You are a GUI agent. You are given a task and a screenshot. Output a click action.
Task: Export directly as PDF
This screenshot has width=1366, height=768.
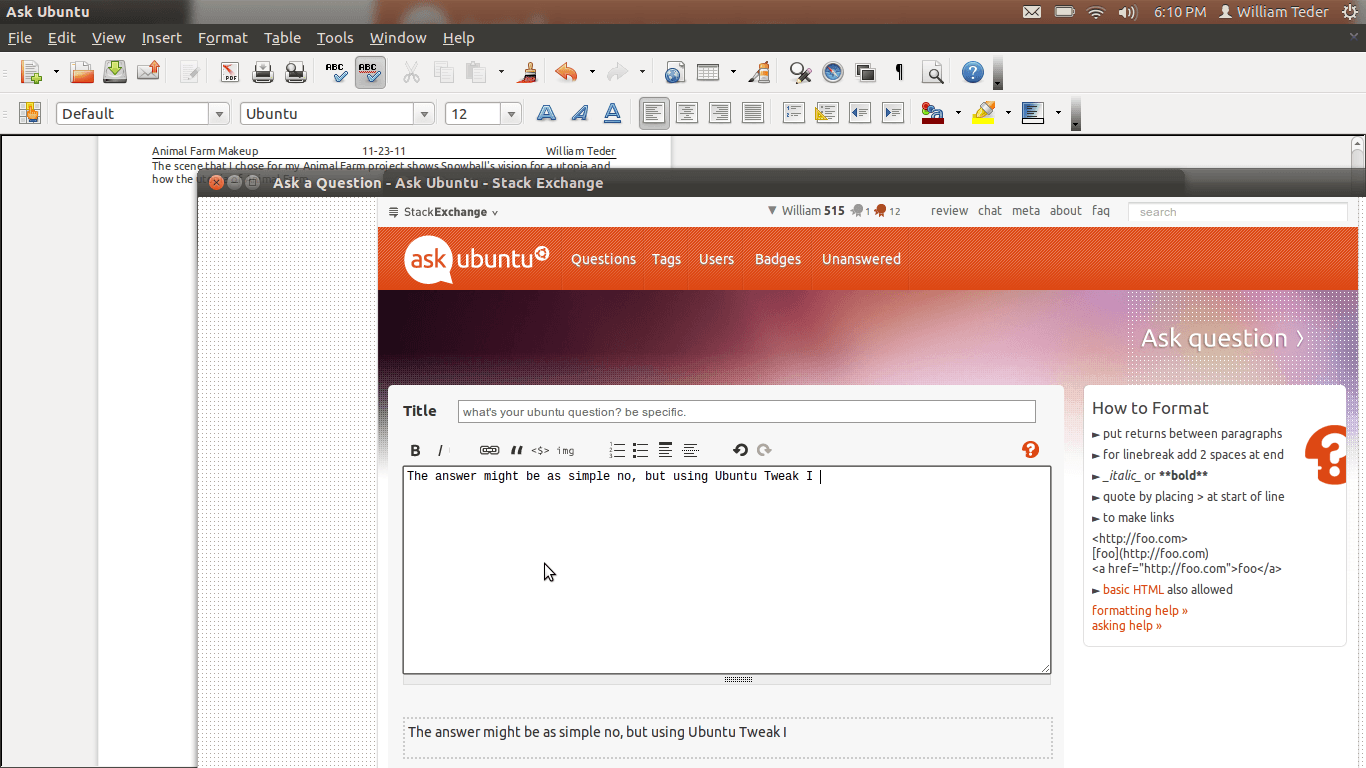click(230, 72)
